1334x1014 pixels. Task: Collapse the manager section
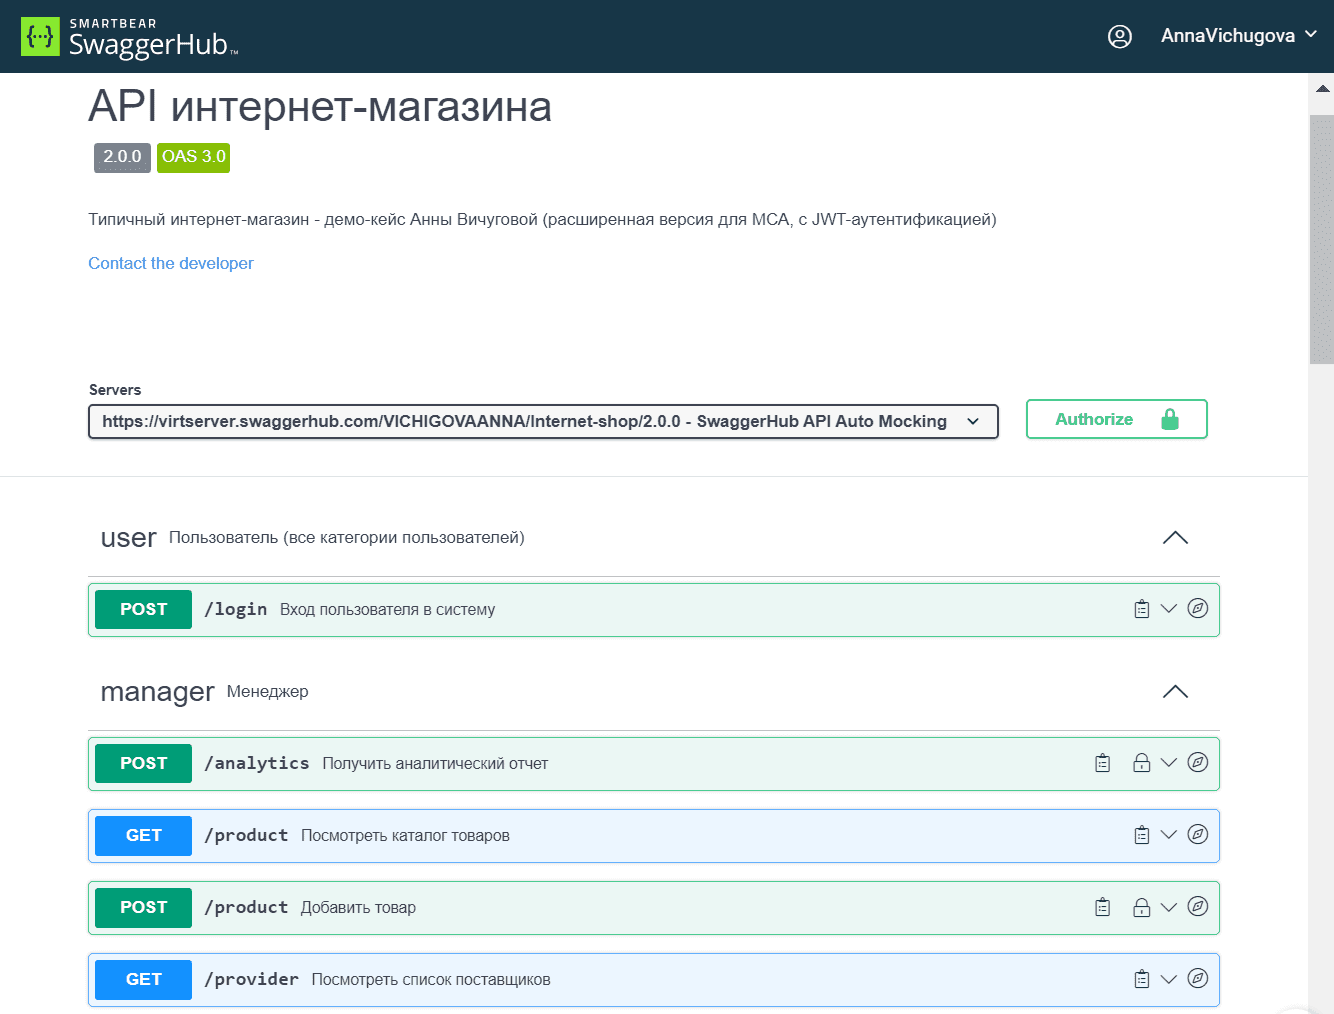(x=1175, y=692)
